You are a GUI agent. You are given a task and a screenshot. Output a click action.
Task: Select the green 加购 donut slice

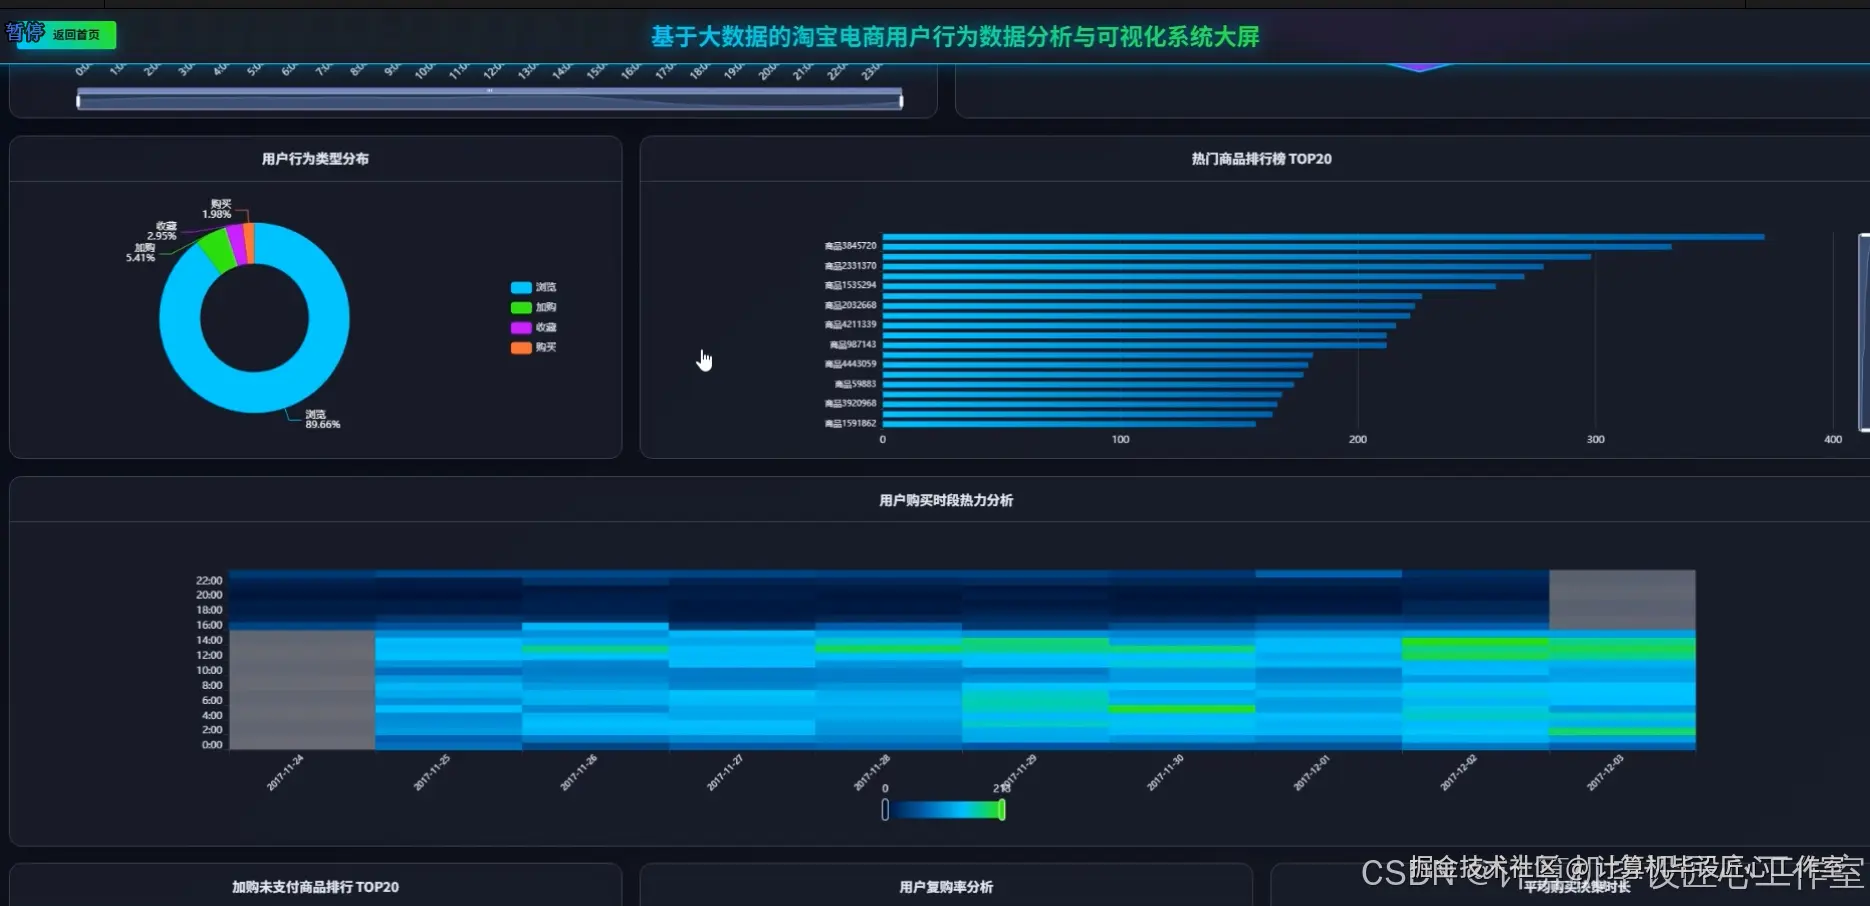215,249
